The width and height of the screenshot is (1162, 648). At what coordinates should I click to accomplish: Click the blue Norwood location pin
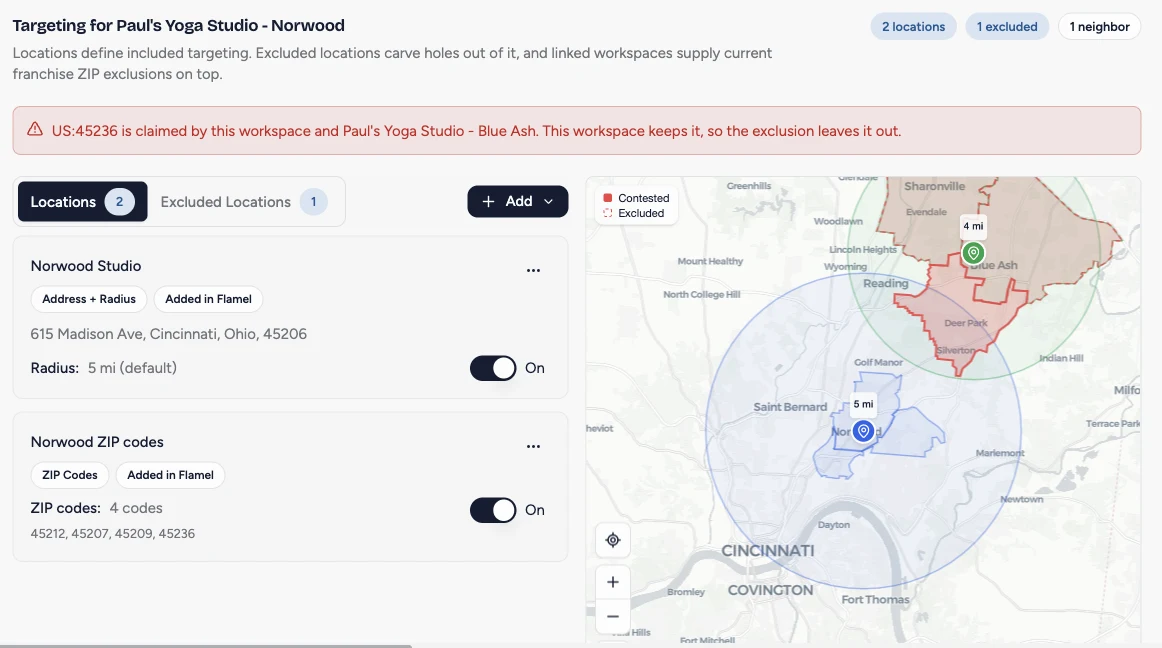(x=863, y=431)
